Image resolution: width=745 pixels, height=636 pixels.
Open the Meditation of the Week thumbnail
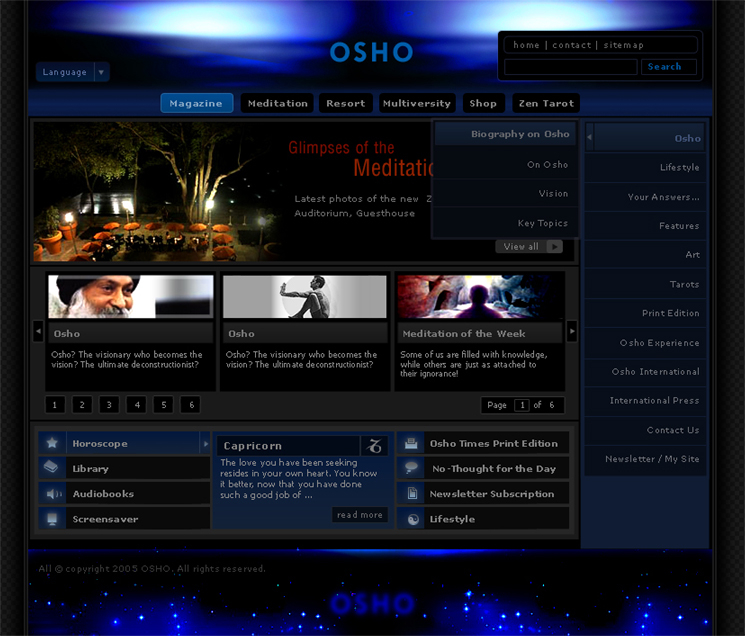coord(480,297)
